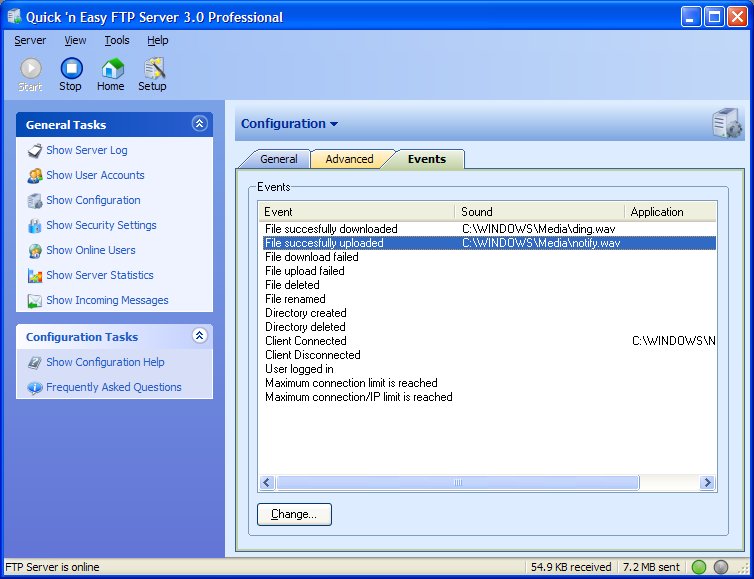The width and height of the screenshot is (754, 579).
Task: Click the scroll left arrow of events list
Action: click(267, 482)
